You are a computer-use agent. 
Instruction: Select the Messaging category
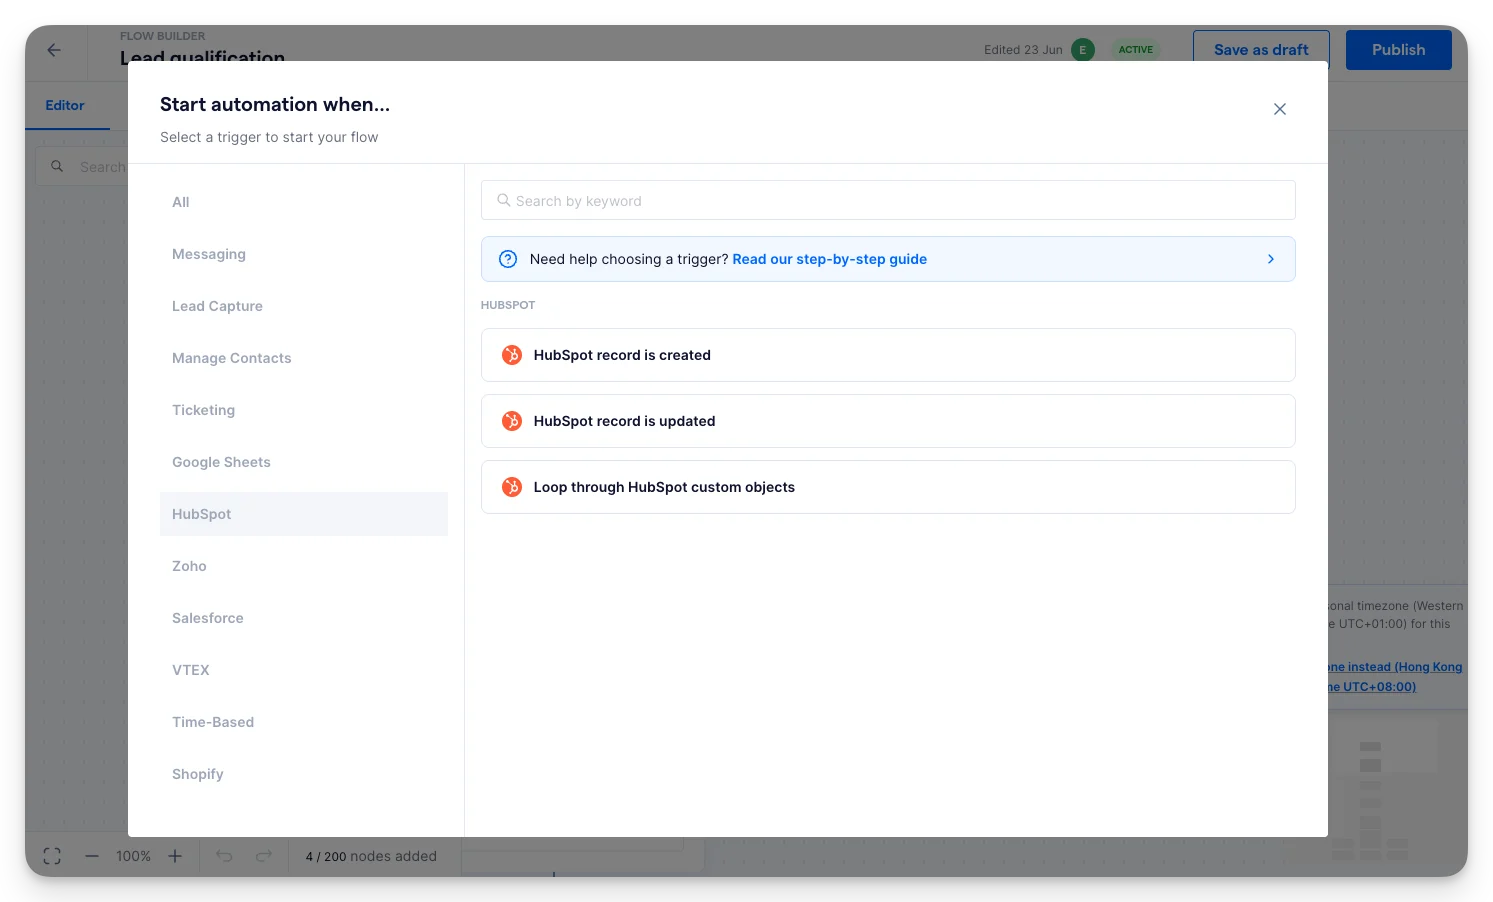tap(304, 254)
